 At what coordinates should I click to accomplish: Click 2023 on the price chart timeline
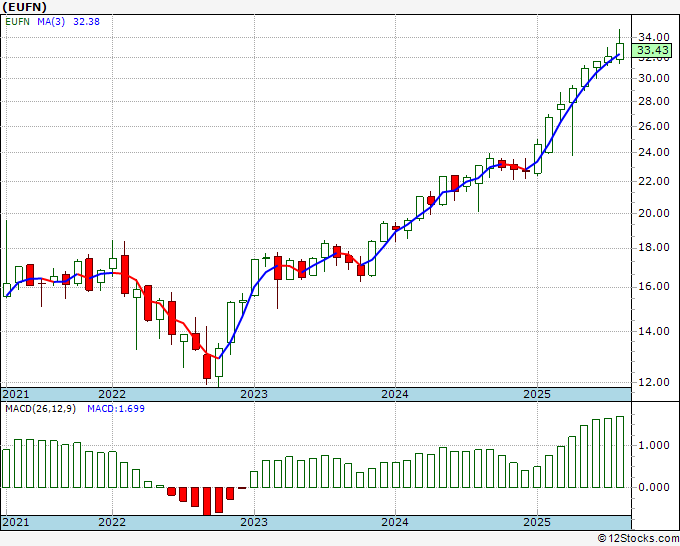pos(254,394)
